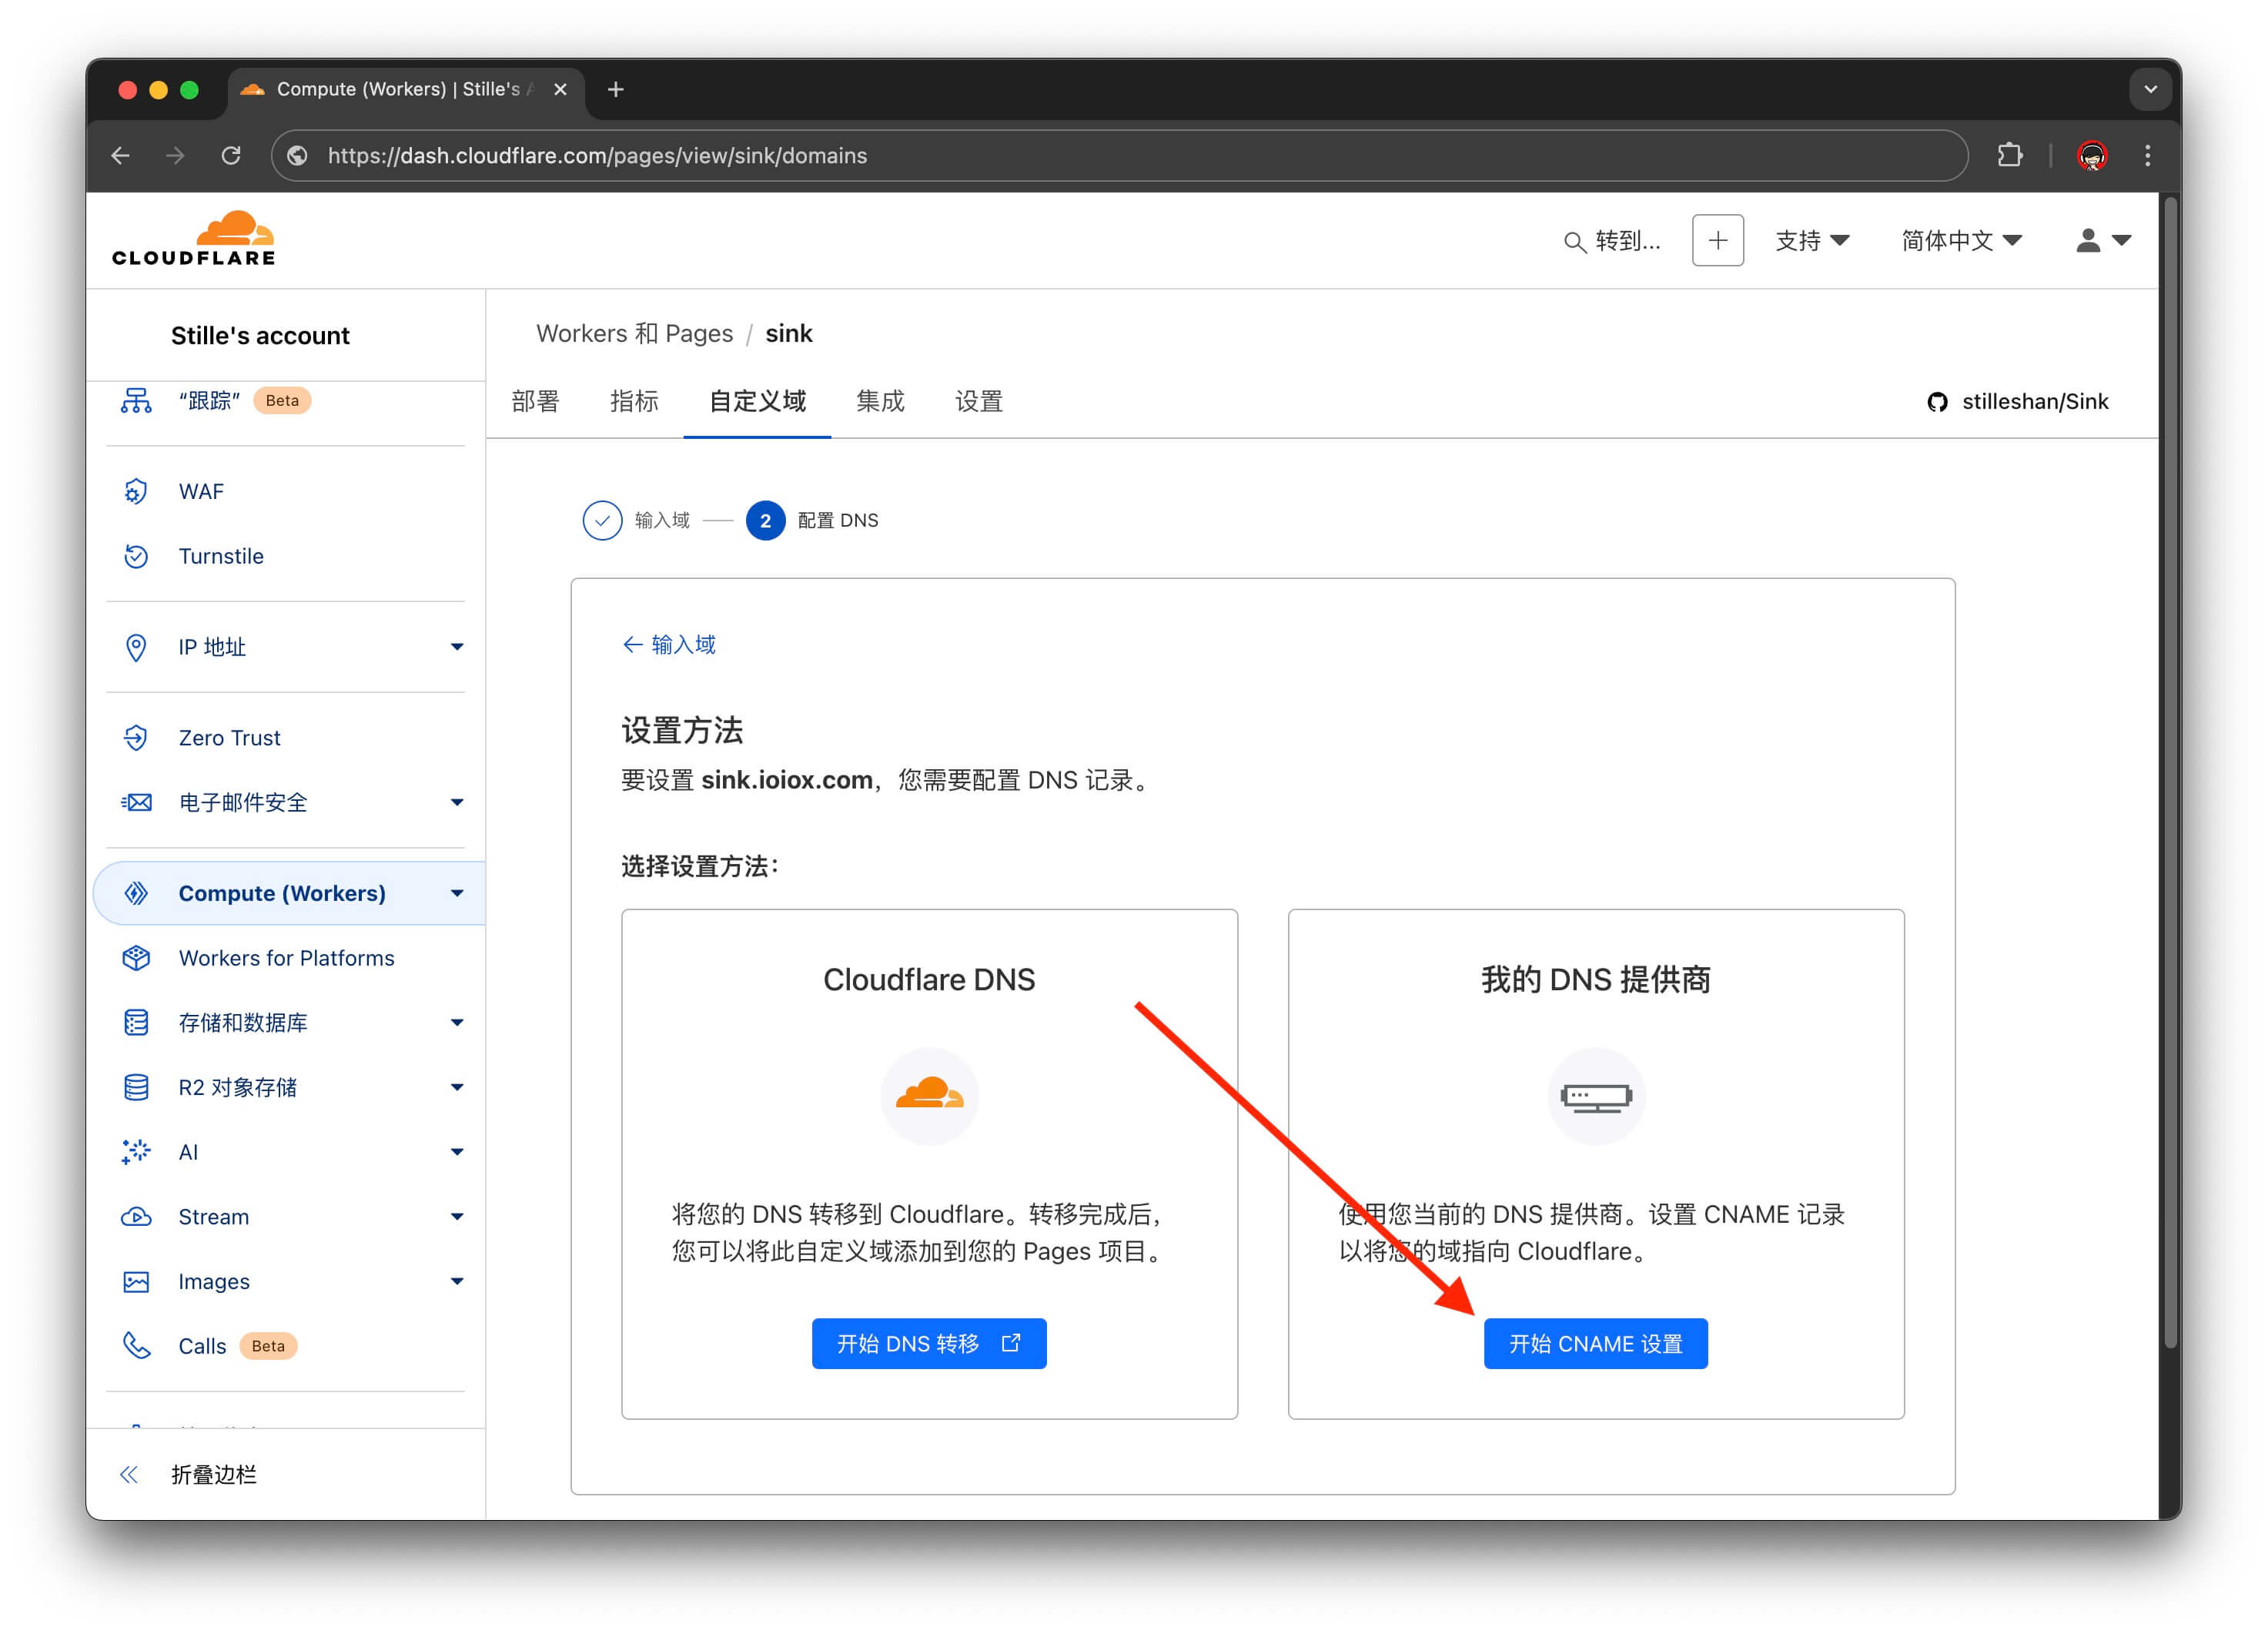Expand the Stream menu arrow
The image size is (2268, 1634).
pyautogui.click(x=457, y=1217)
